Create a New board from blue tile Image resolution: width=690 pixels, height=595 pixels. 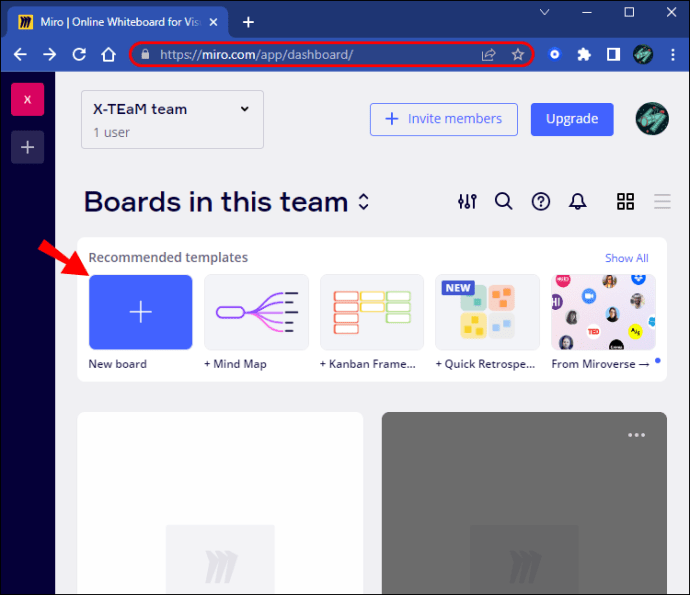point(140,312)
